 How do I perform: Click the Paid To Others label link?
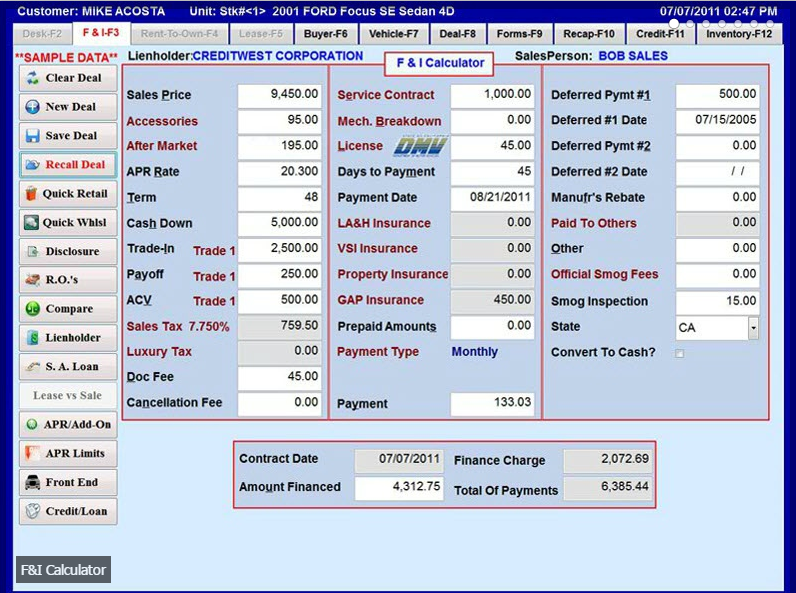[593, 223]
